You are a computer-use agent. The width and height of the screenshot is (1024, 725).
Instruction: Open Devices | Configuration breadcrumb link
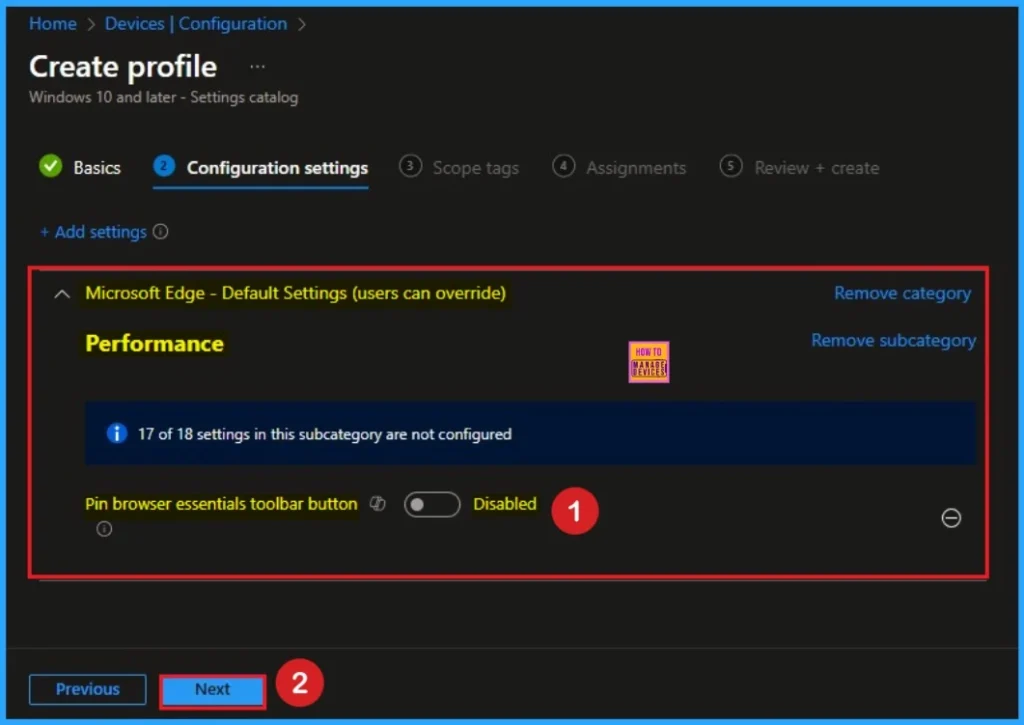tap(196, 24)
